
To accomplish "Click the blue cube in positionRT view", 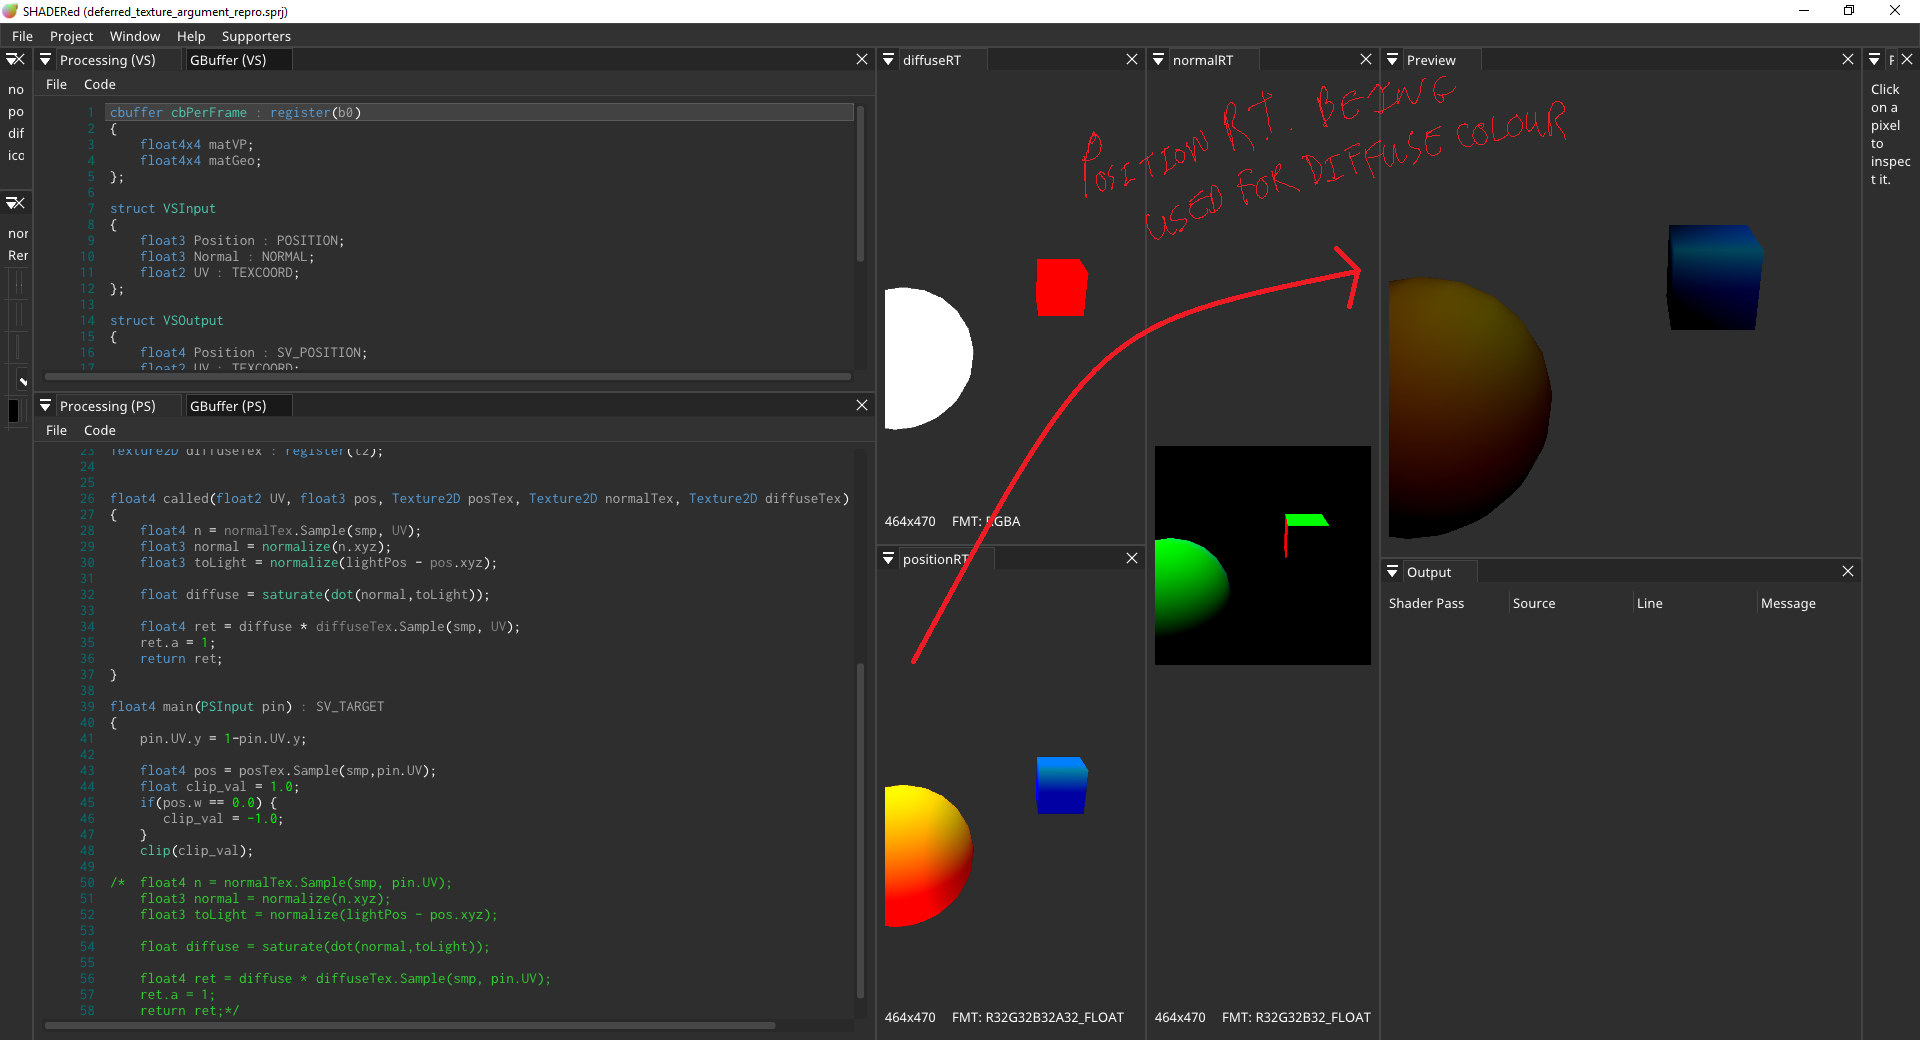I will (x=1061, y=785).
